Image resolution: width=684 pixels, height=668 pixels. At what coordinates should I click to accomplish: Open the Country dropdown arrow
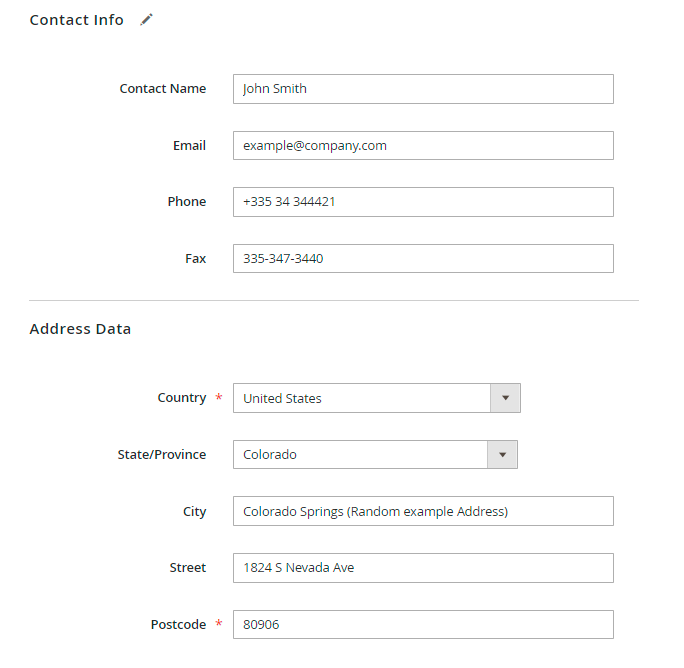505,398
